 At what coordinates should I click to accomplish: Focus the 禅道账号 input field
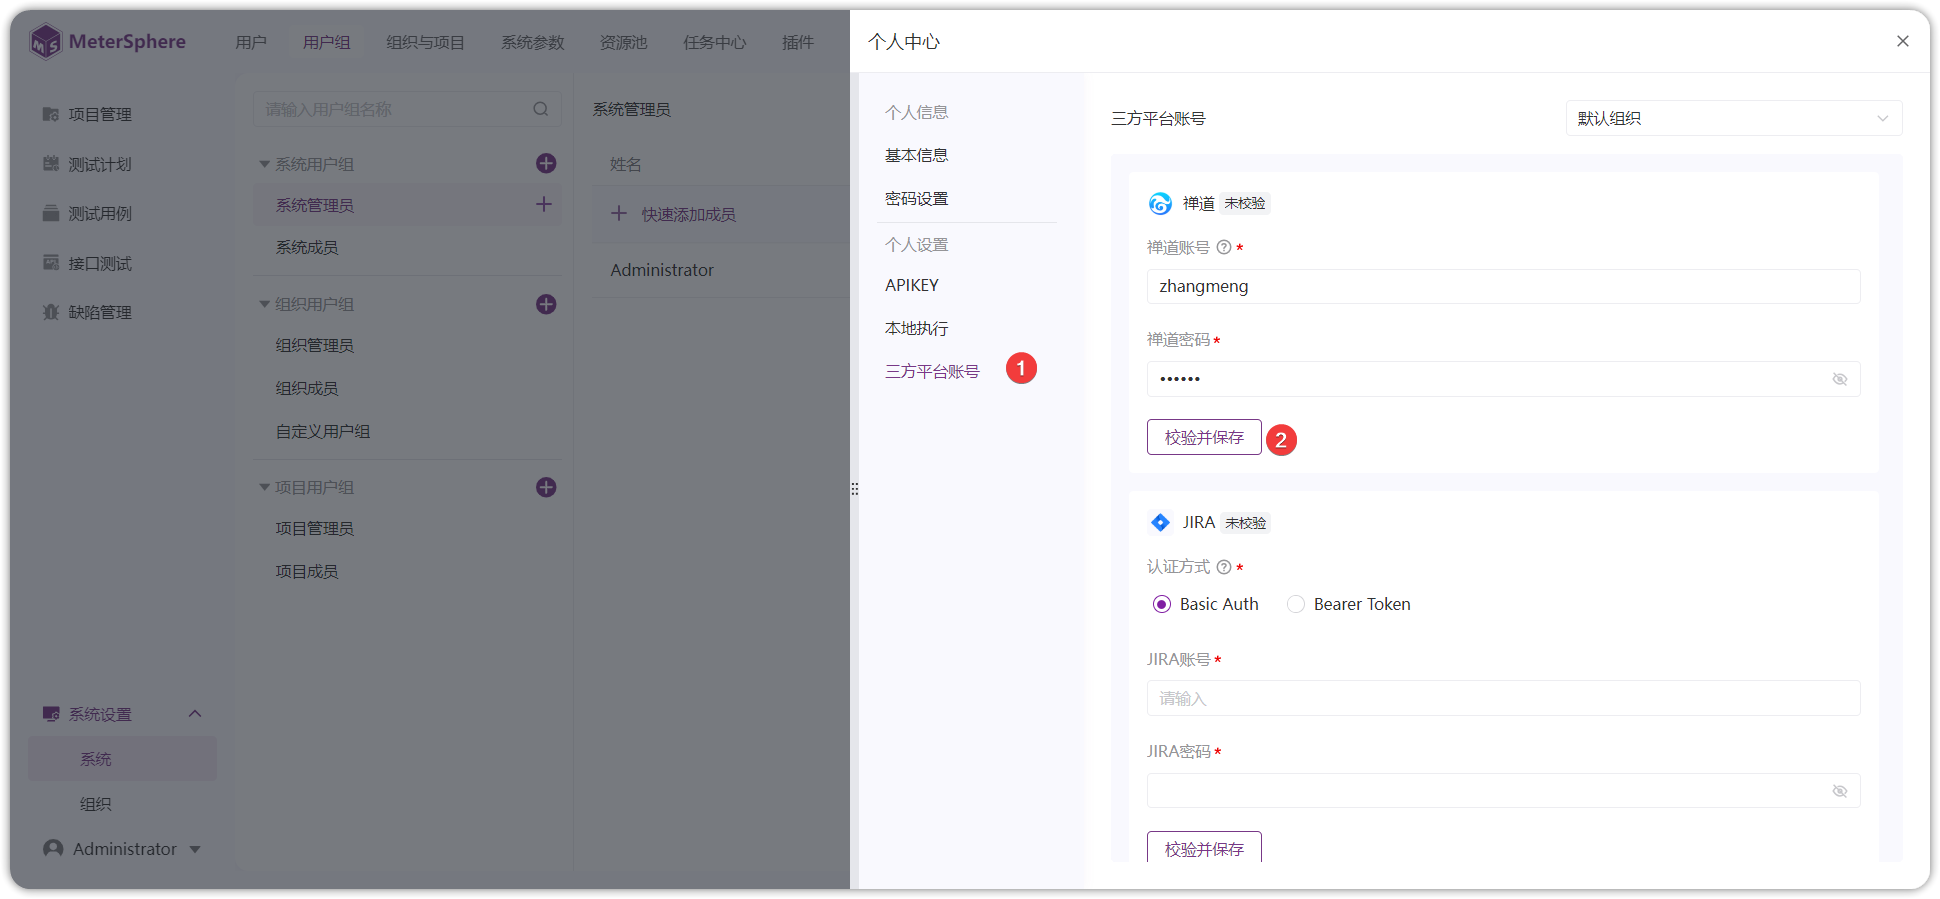pos(1503,286)
